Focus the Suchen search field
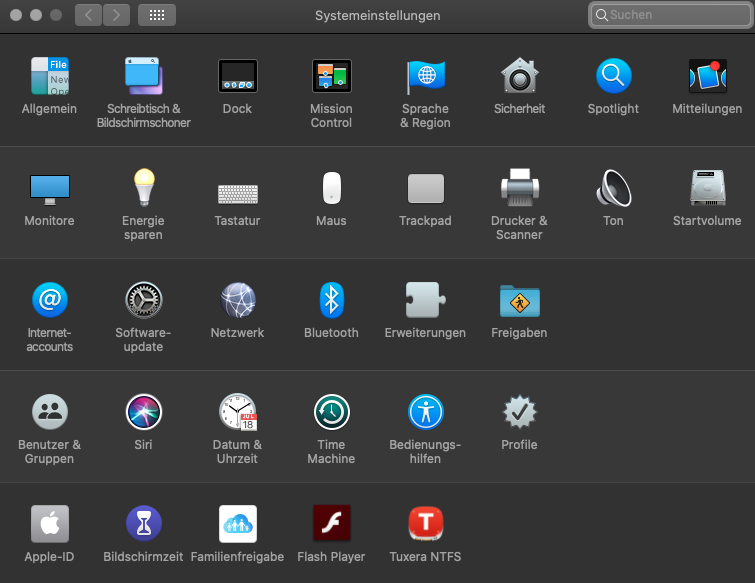The image size is (755, 583). coord(671,15)
